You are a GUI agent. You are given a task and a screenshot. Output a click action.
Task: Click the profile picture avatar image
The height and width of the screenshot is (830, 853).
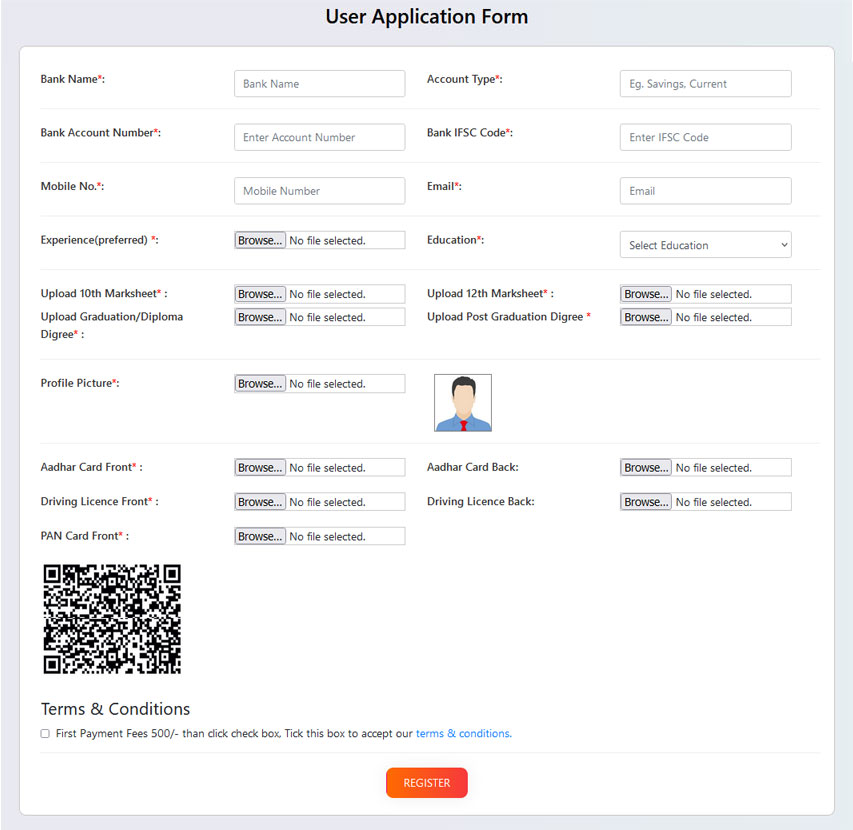(x=462, y=403)
